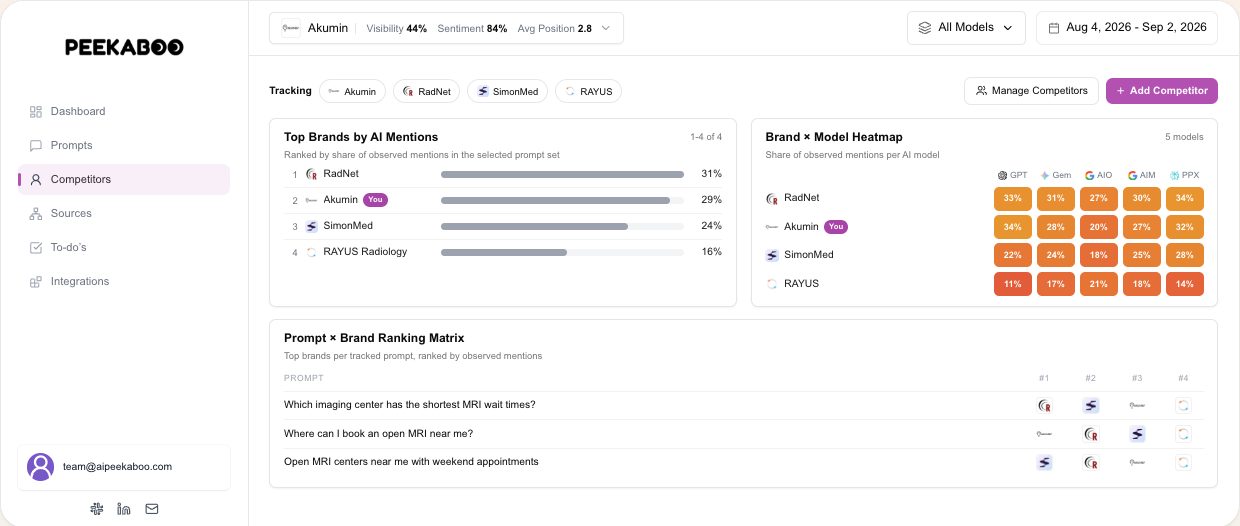The image size is (1240, 526).
Task: Click the calendar icon beside date range
Action: tap(1053, 28)
